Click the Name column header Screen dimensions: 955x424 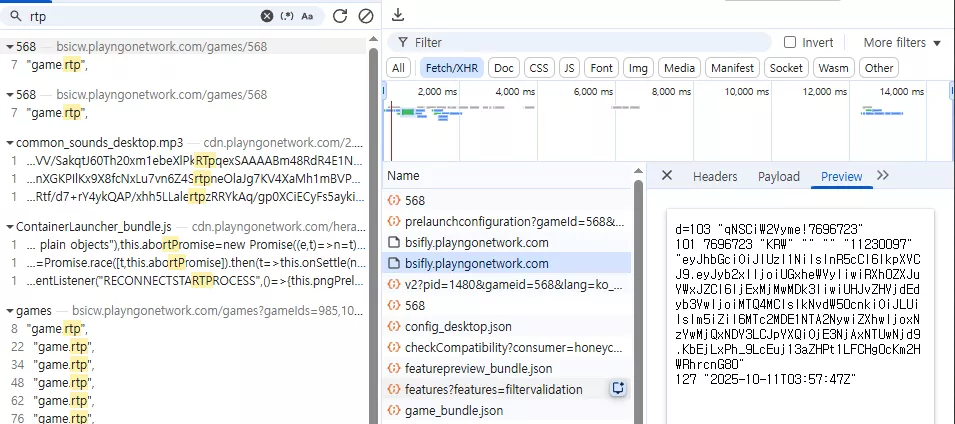click(x=403, y=176)
